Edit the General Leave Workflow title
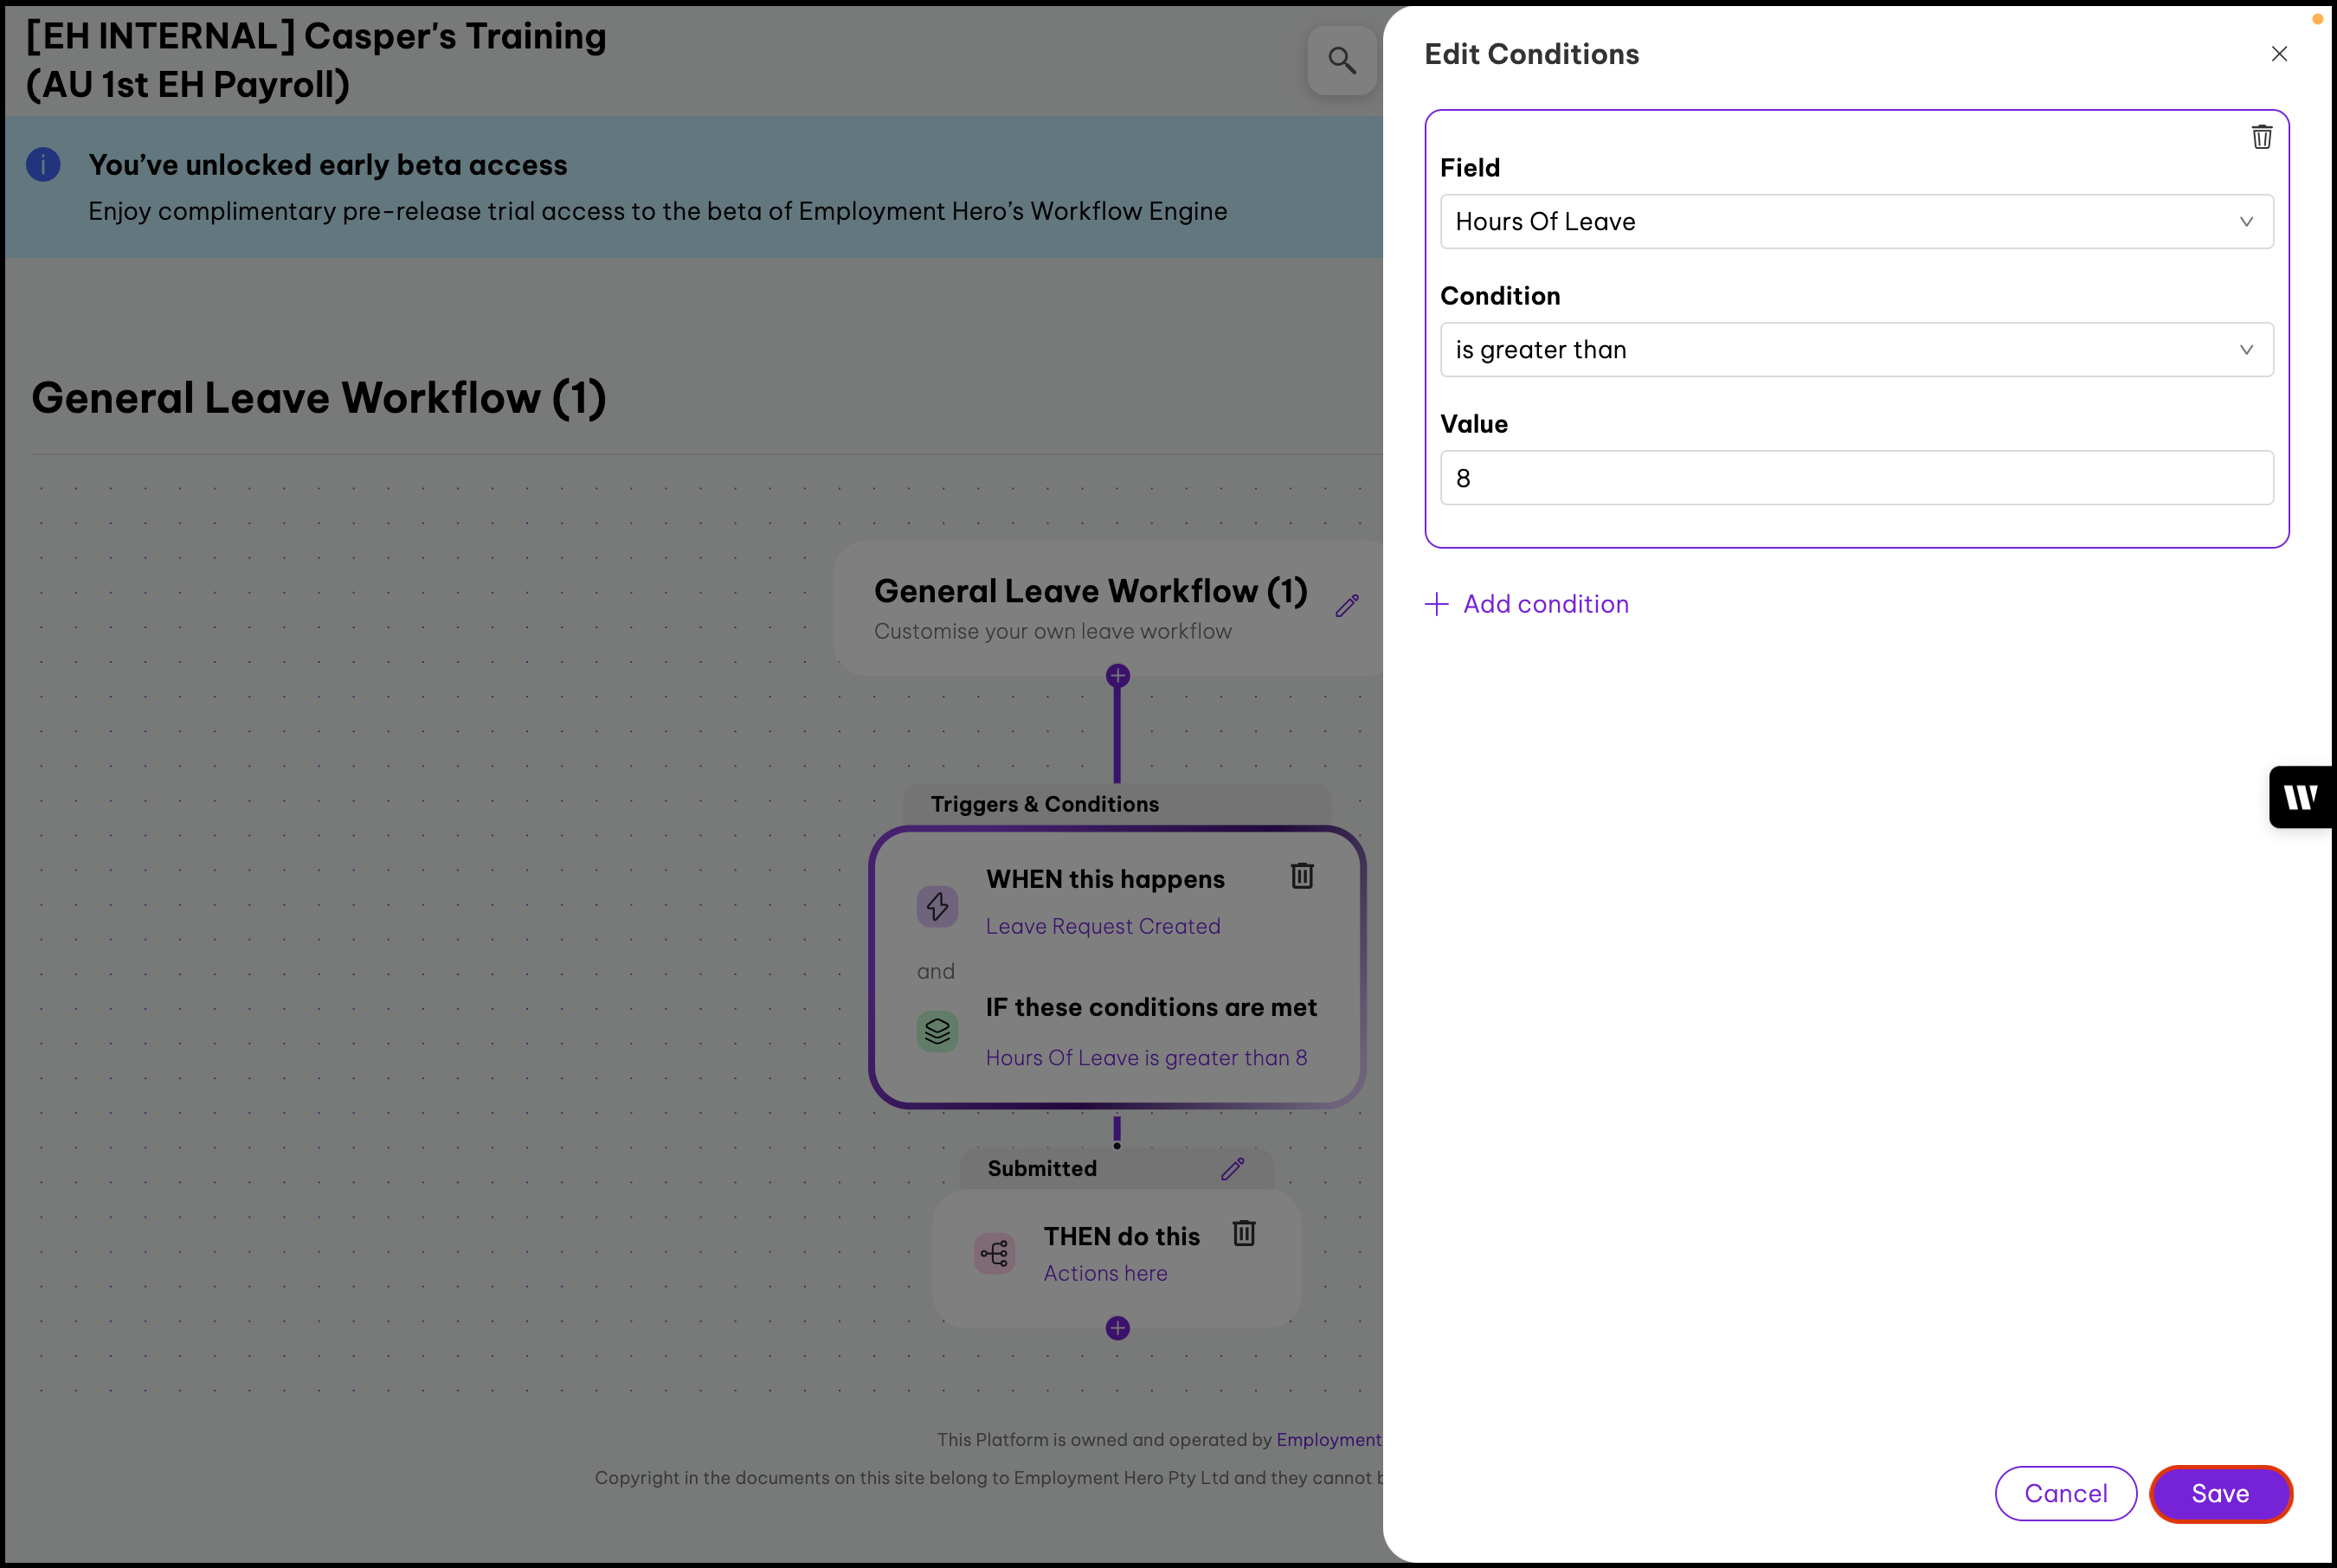The height and width of the screenshot is (1568, 2337). 1347,606
